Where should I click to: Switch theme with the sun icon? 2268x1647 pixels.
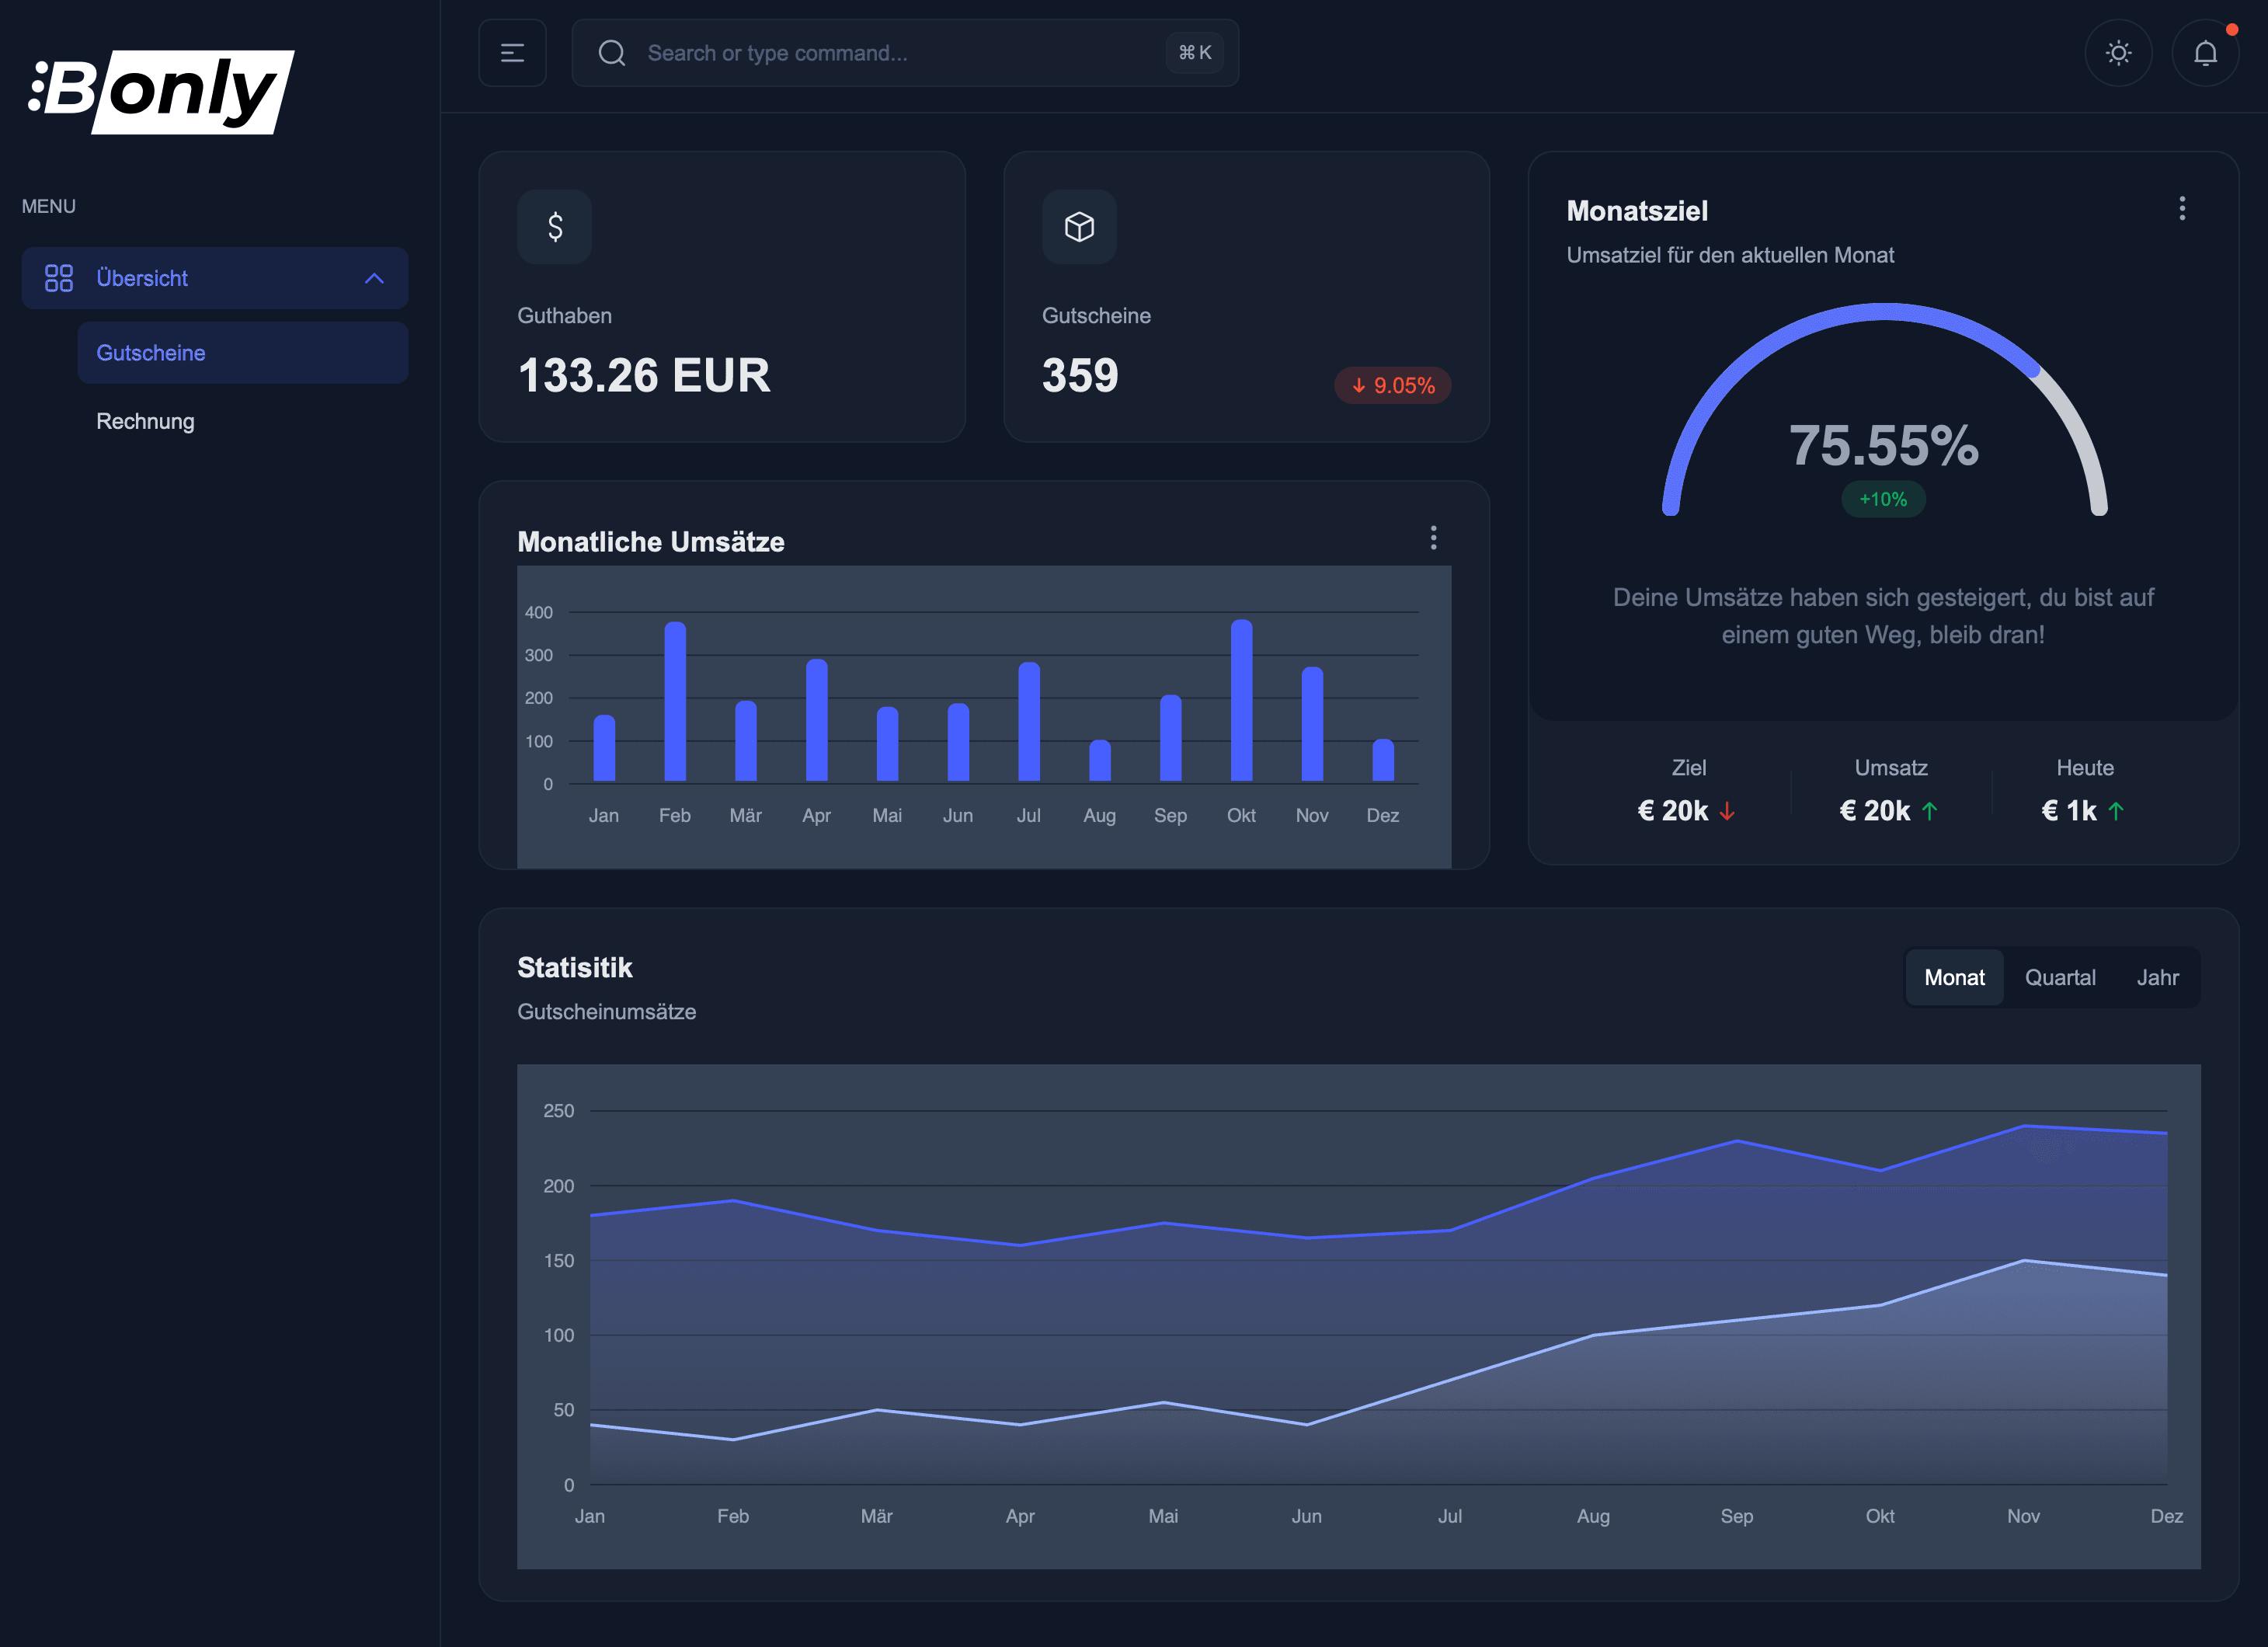[x=2118, y=53]
